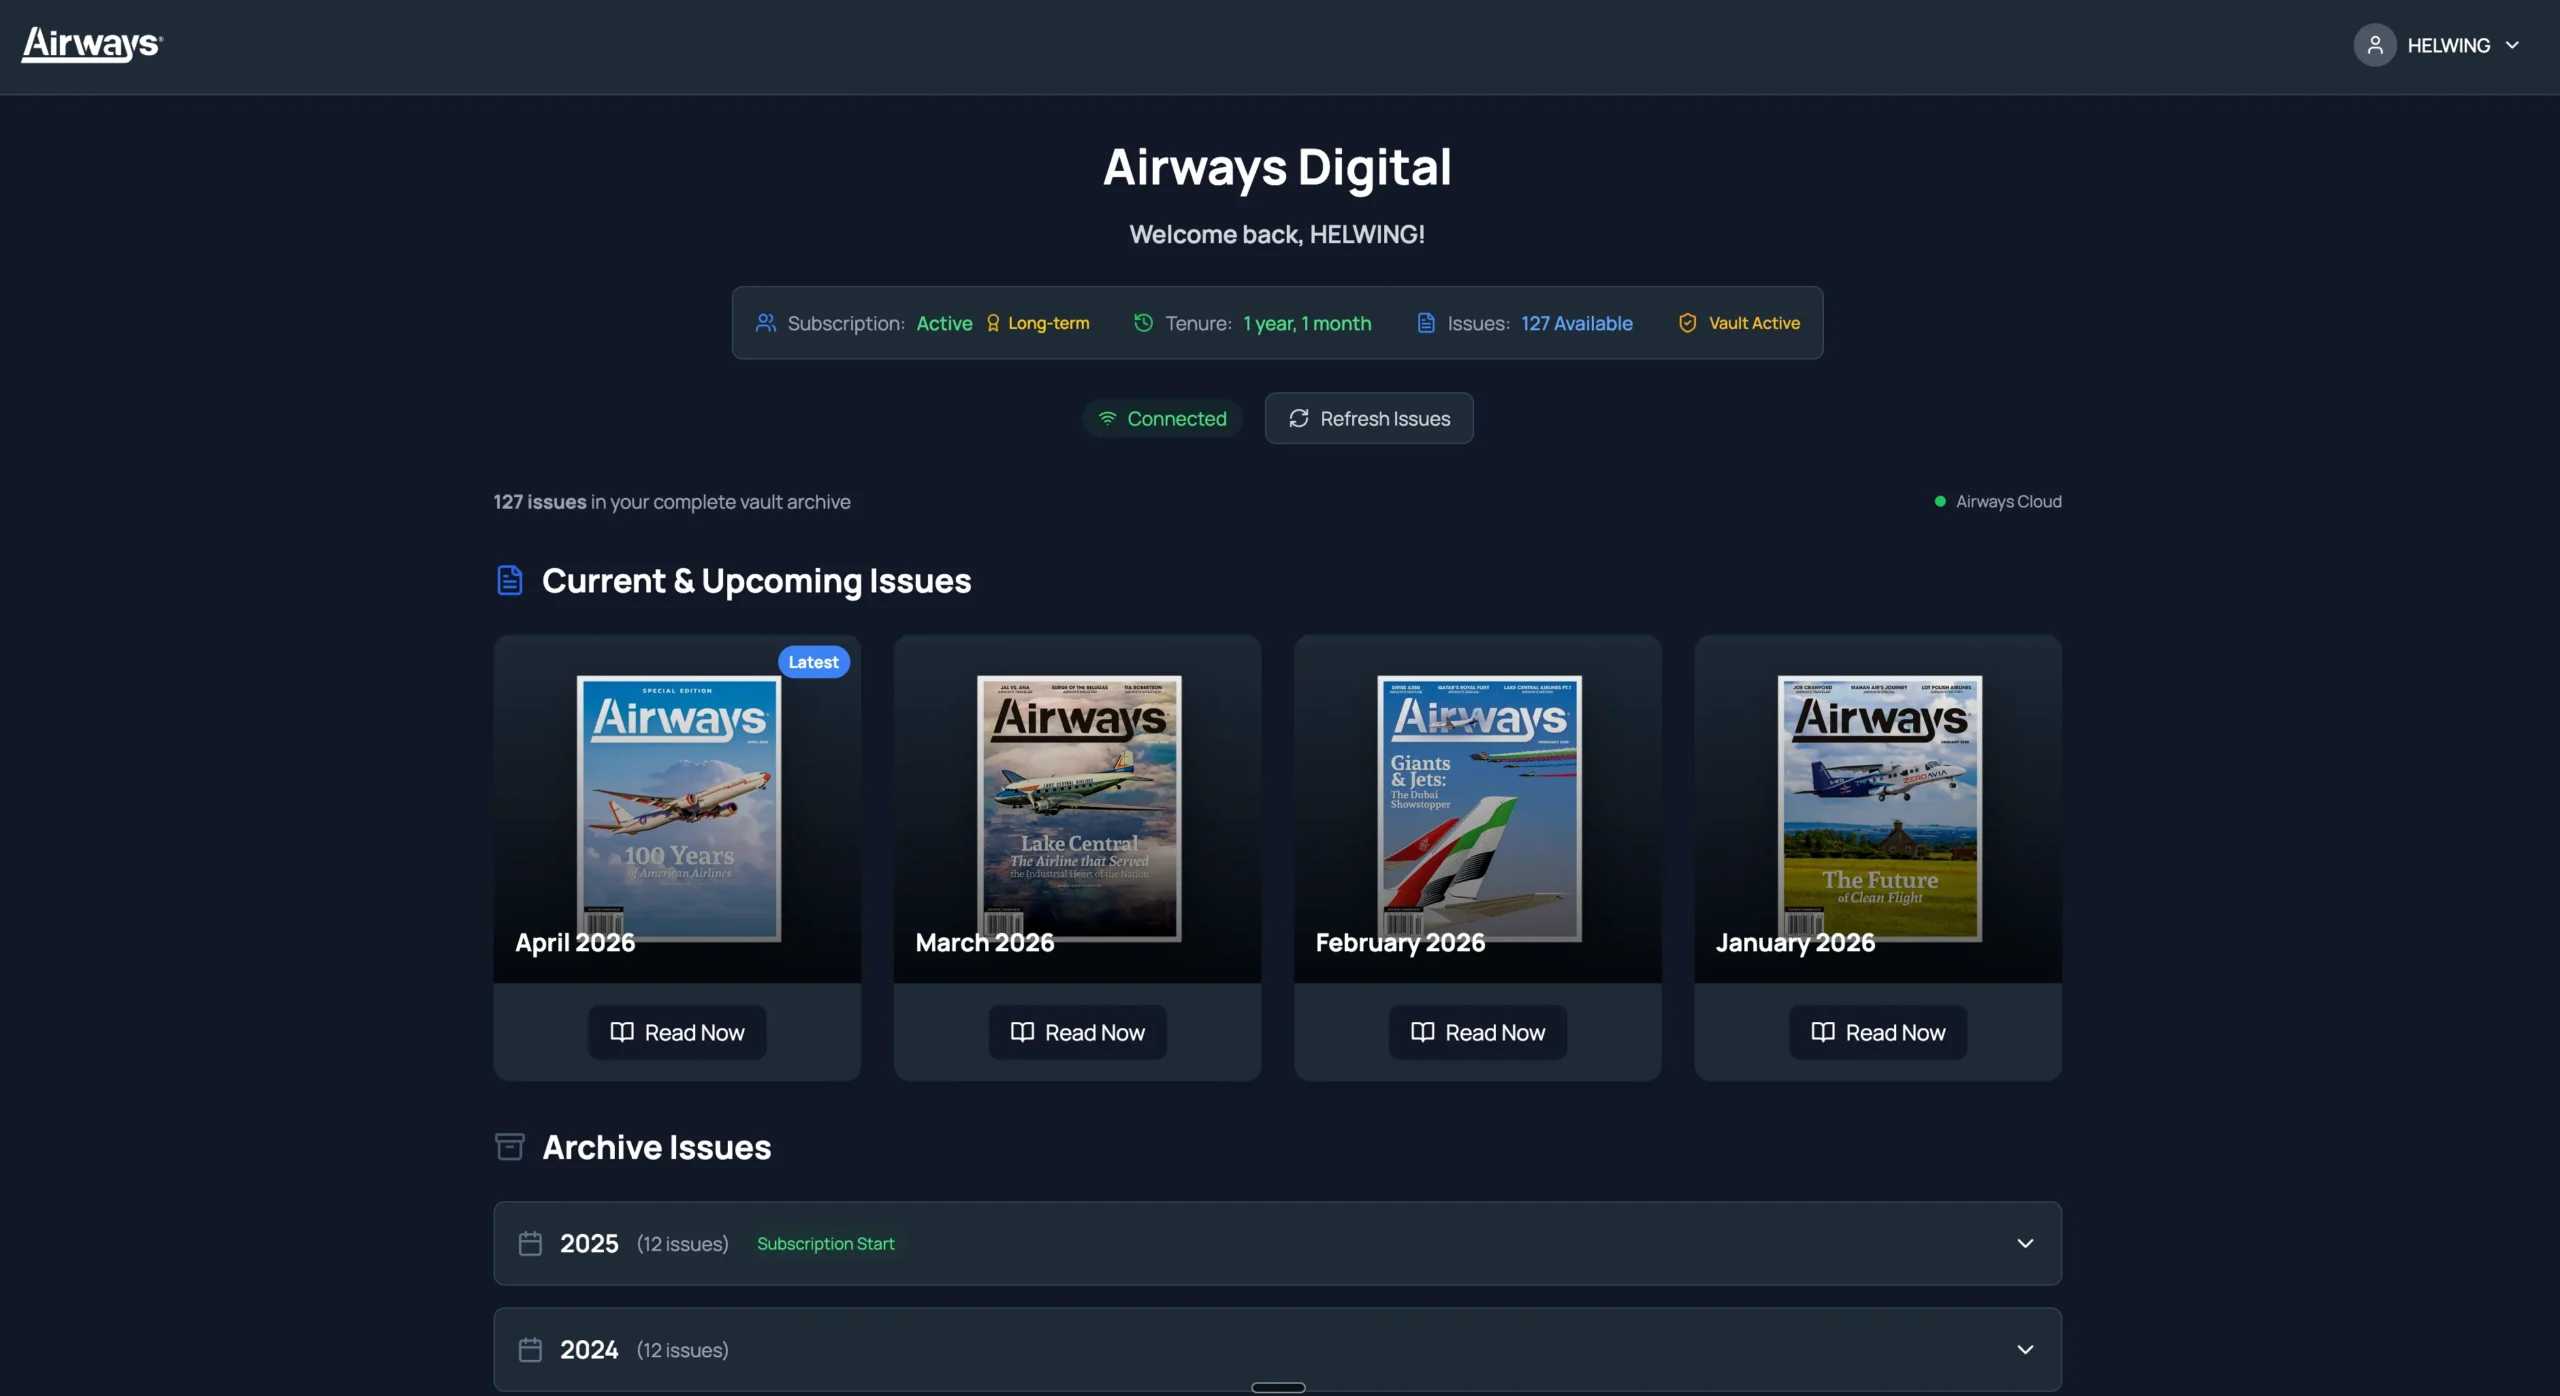
Task: Click the Issues document icon in status bar
Action: click(x=1426, y=323)
